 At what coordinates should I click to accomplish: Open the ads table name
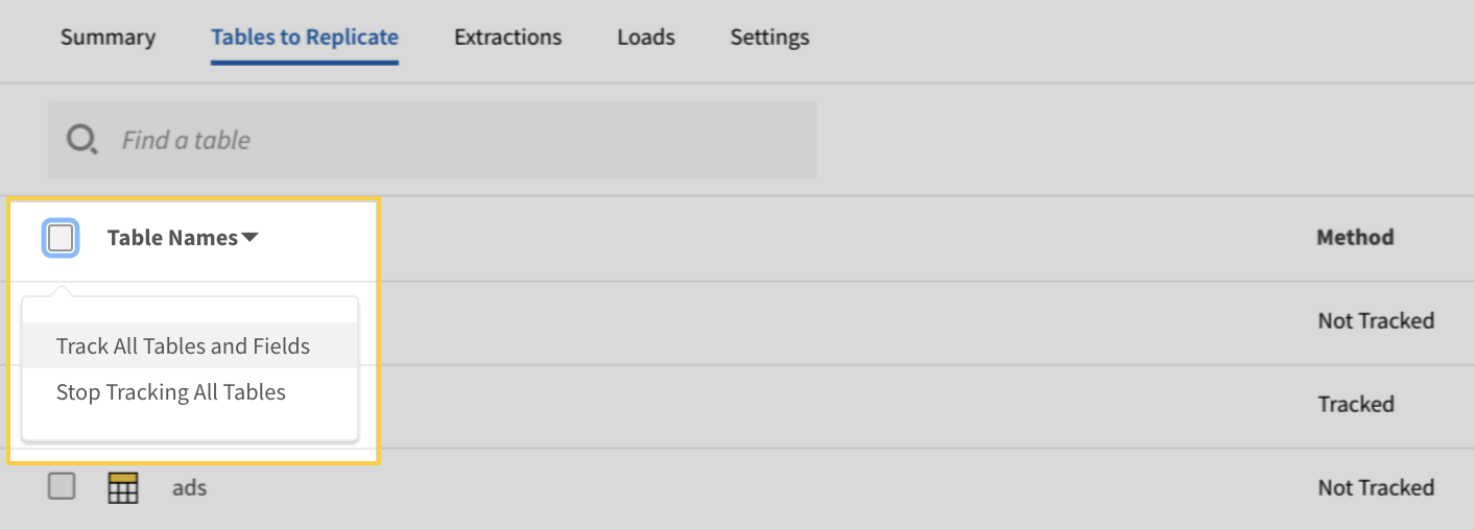coord(189,488)
